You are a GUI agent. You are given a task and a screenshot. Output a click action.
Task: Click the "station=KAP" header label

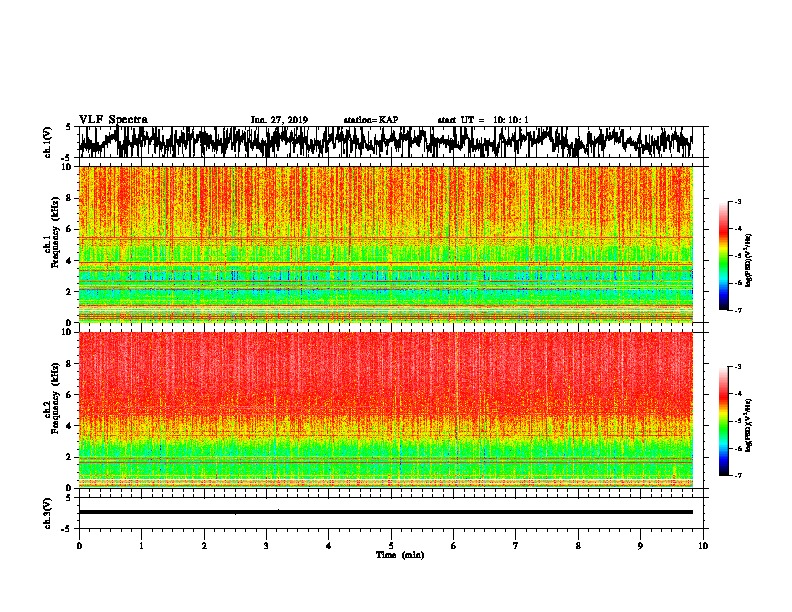[371, 120]
